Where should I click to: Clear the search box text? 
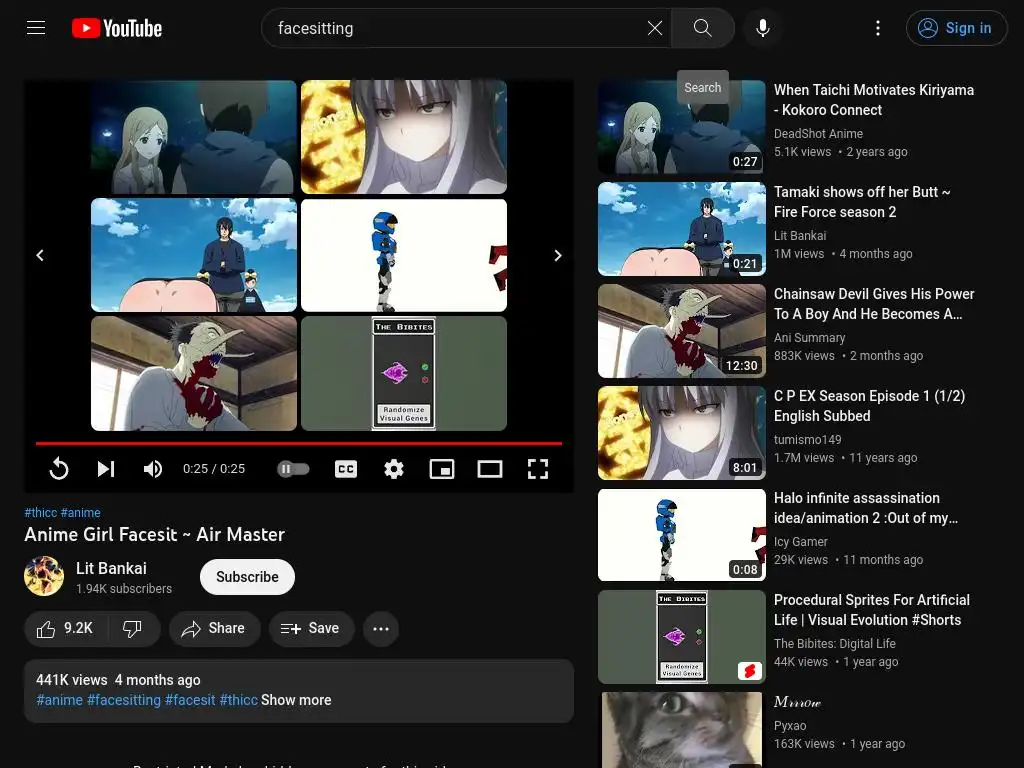coord(654,28)
